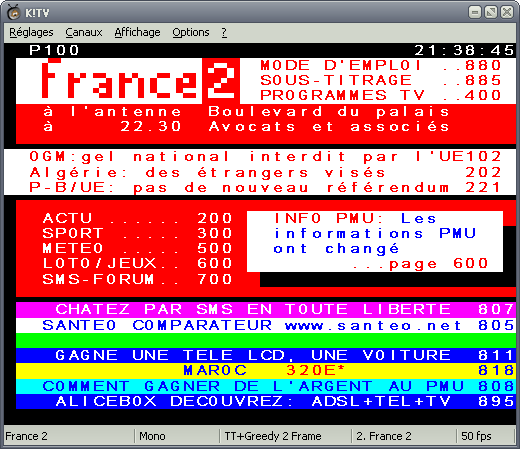Open the Options menu
Screen dimensions: 520x449
pyautogui.click(x=191, y=32)
